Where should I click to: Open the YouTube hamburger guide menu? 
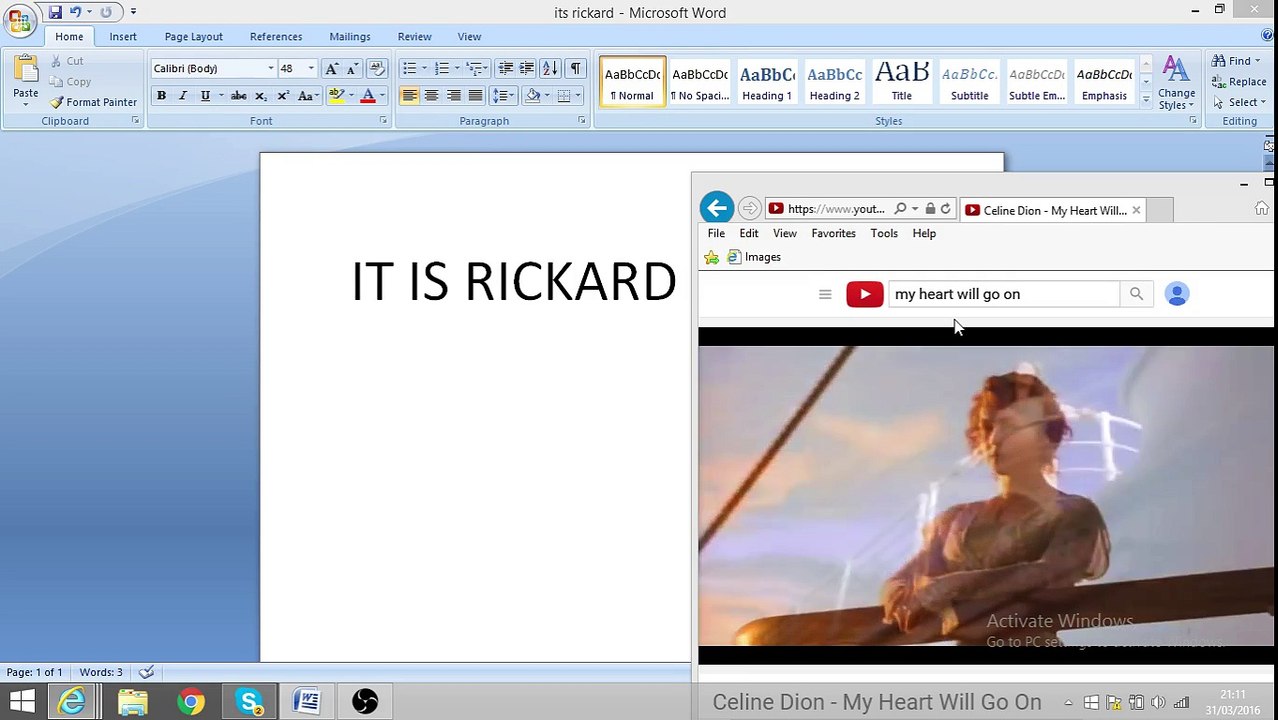pos(825,294)
